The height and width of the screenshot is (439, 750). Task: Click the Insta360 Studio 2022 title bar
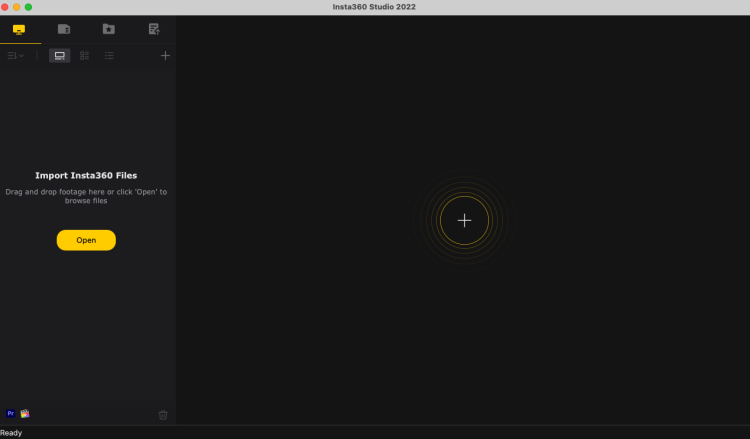[x=374, y=7]
